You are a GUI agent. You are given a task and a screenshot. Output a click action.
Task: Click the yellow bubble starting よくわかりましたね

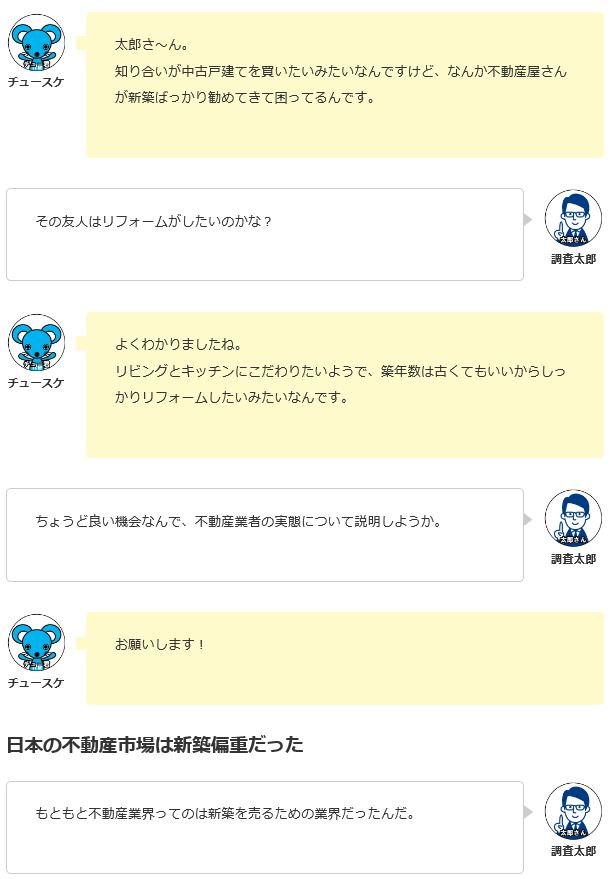coord(345,385)
